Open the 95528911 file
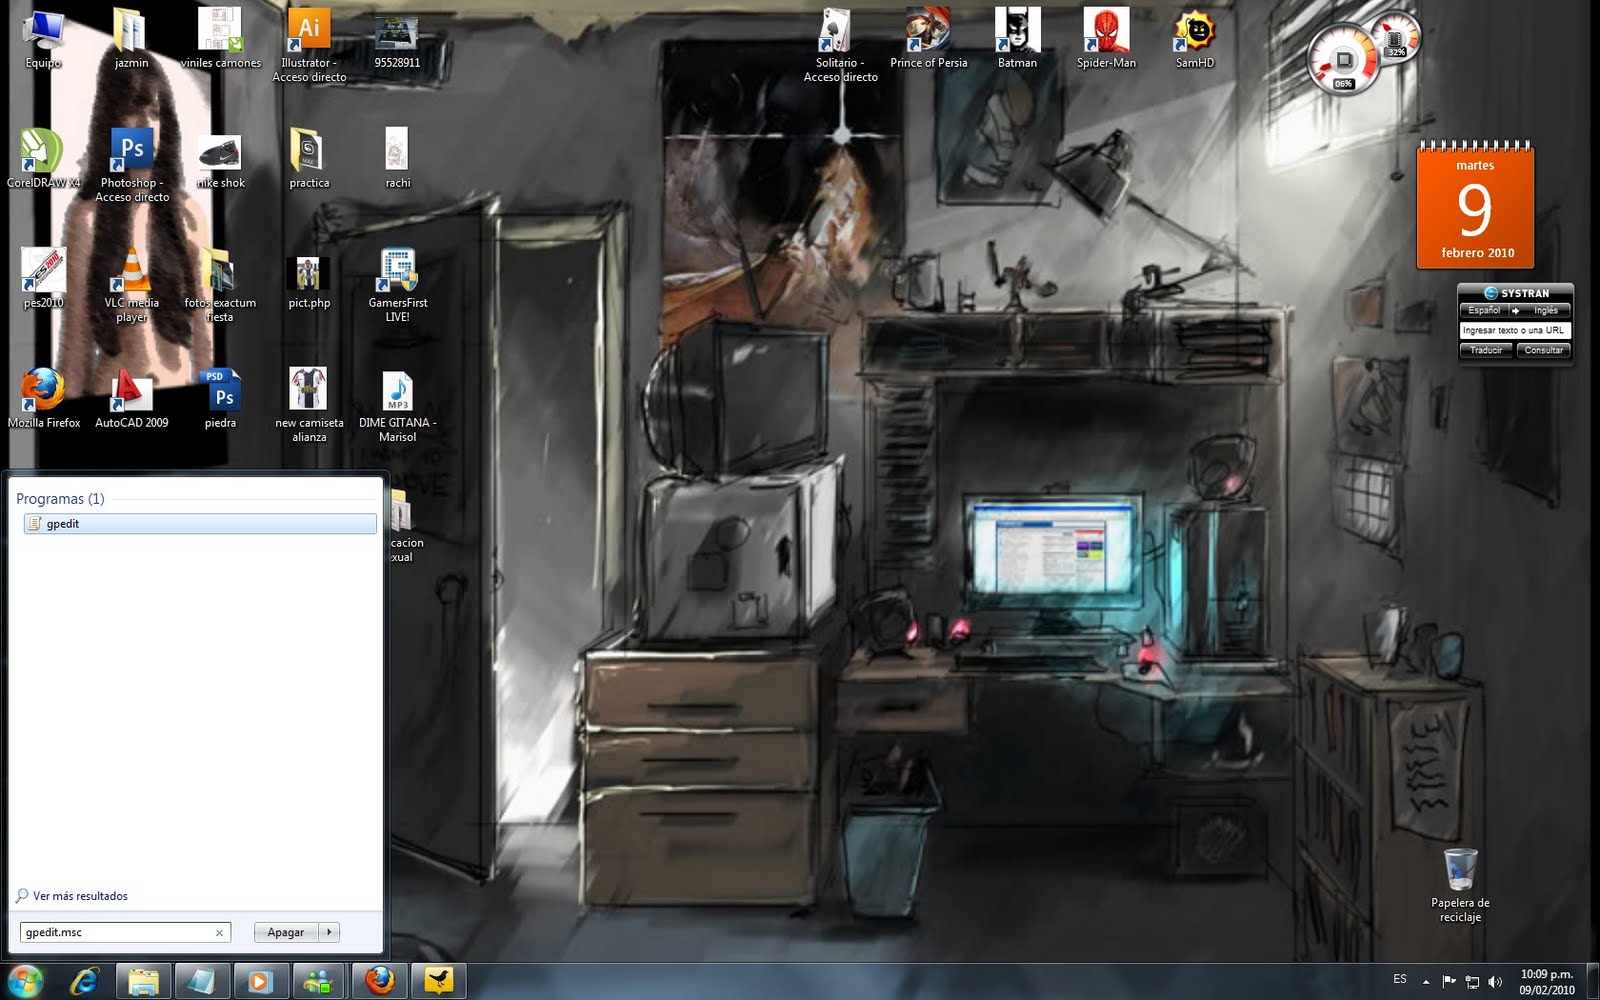The image size is (1600, 1000). 397,40
